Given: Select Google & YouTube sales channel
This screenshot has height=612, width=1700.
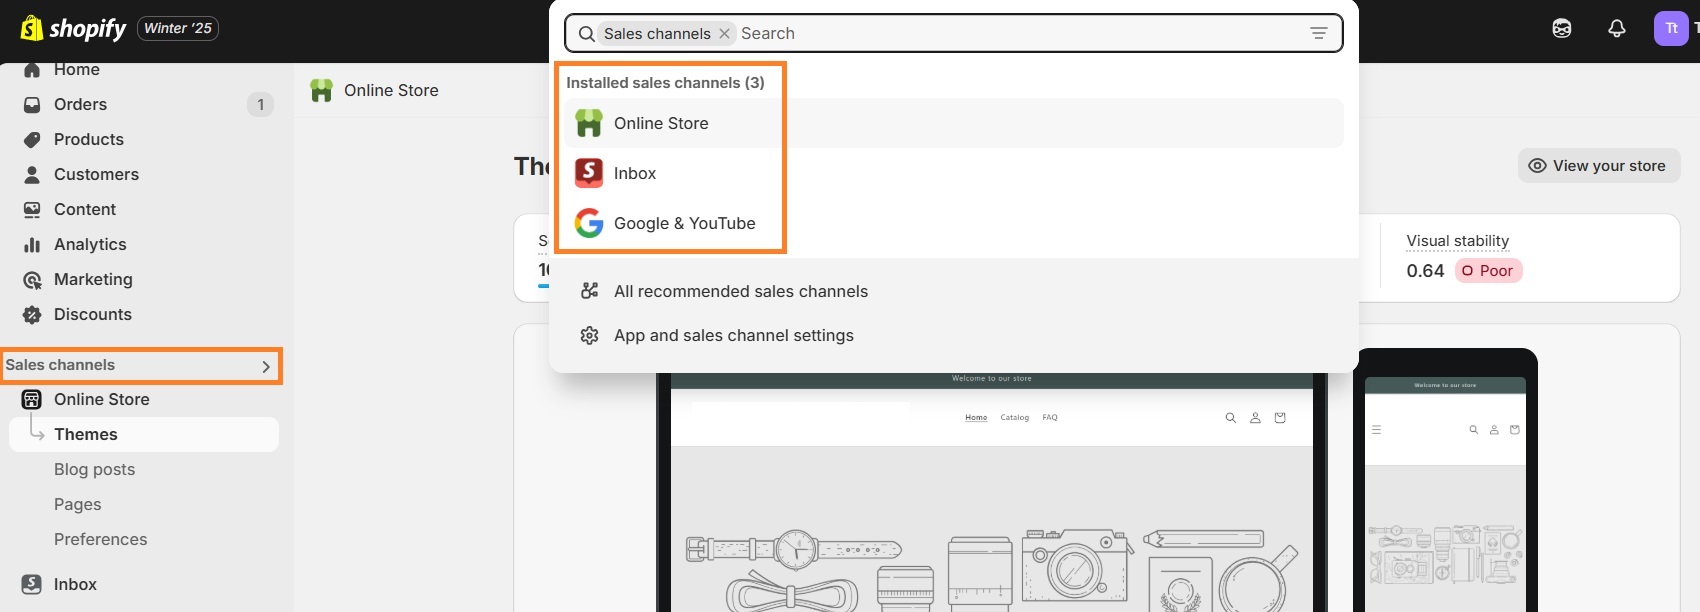Looking at the screenshot, I should 954,223.
